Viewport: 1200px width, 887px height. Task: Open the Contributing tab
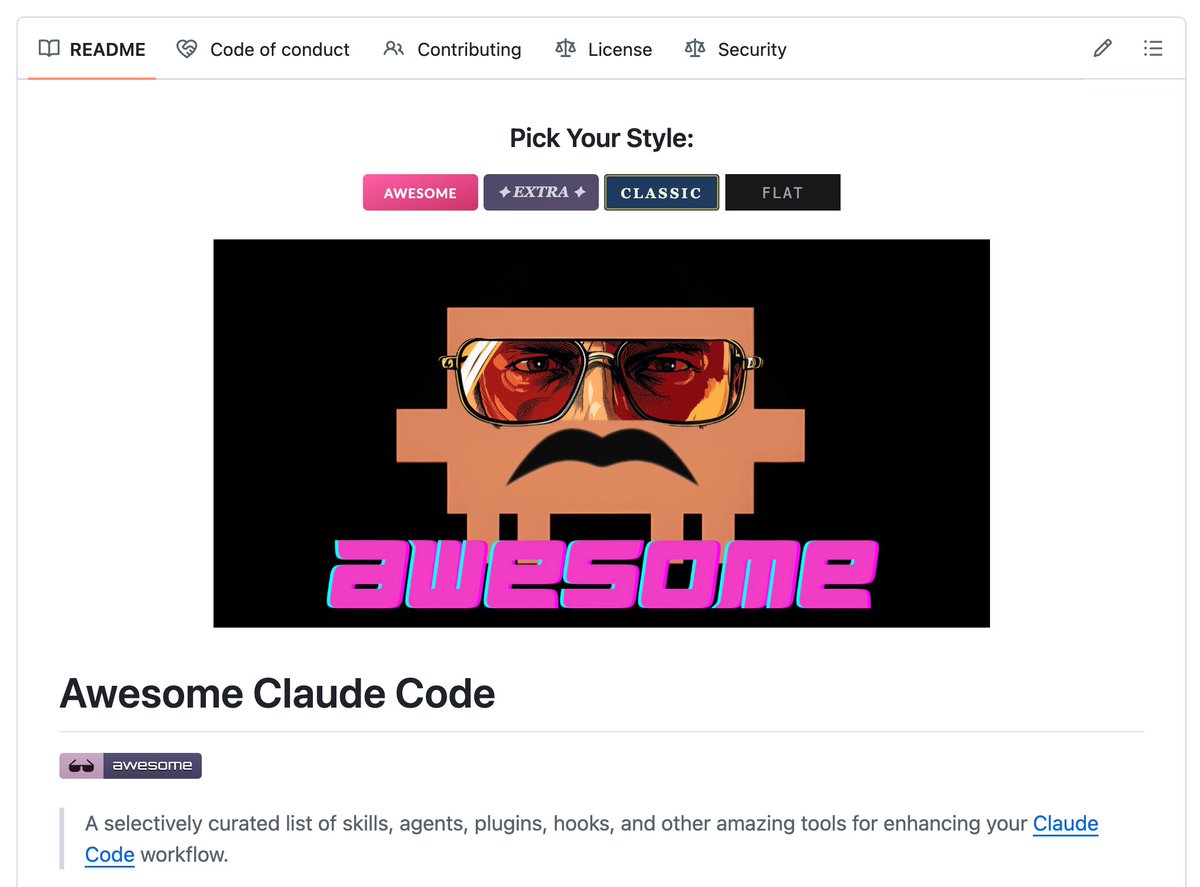pos(452,49)
